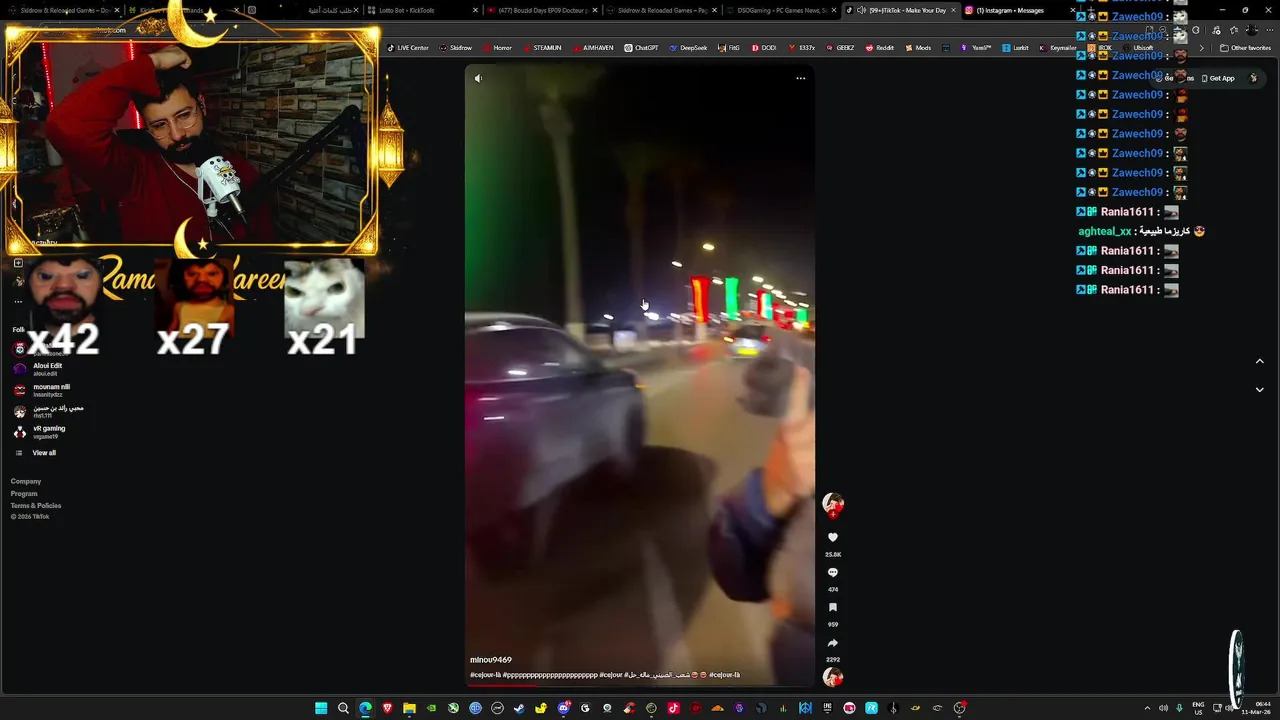Show more bookmarks with the overflow chevron
The width and height of the screenshot is (1280, 720).
click(x=1201, y=48)
